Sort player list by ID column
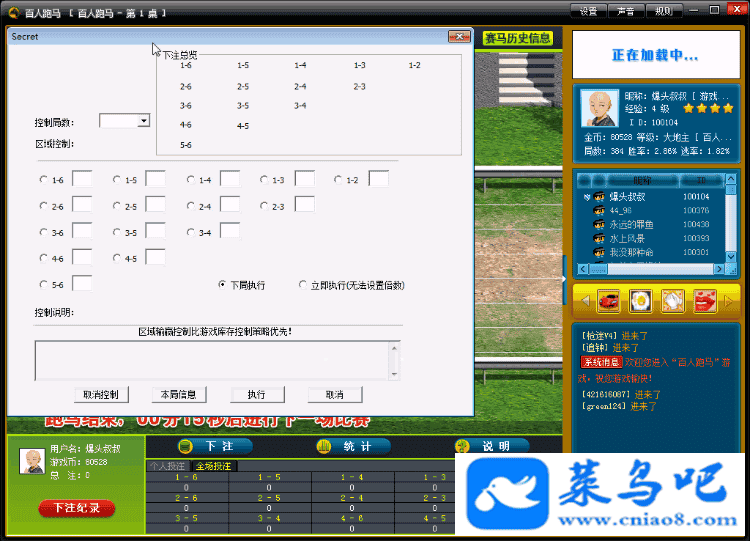This screenshot has width=750, height=541. coord(701,180)
